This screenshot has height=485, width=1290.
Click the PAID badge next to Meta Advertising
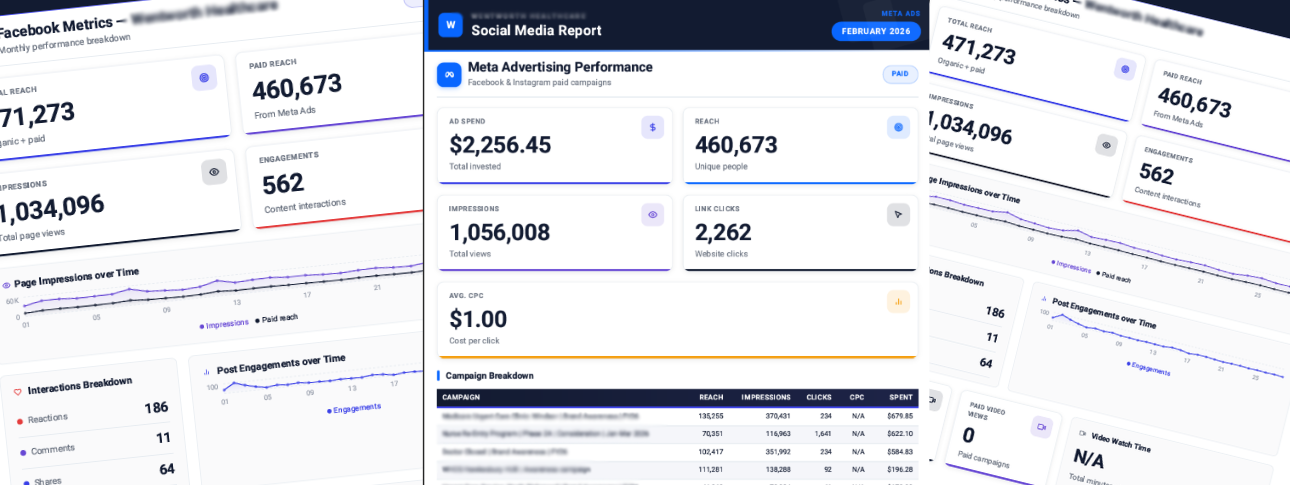(900, 74)
